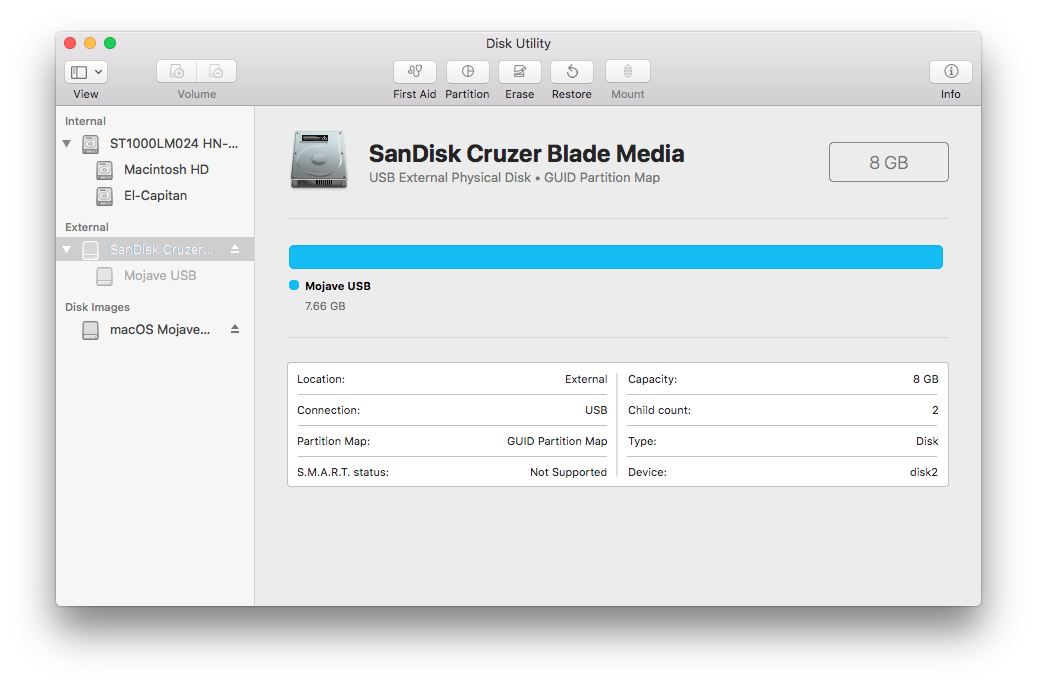
Task: Run First Aid on the disk
Action: [415, 71]
